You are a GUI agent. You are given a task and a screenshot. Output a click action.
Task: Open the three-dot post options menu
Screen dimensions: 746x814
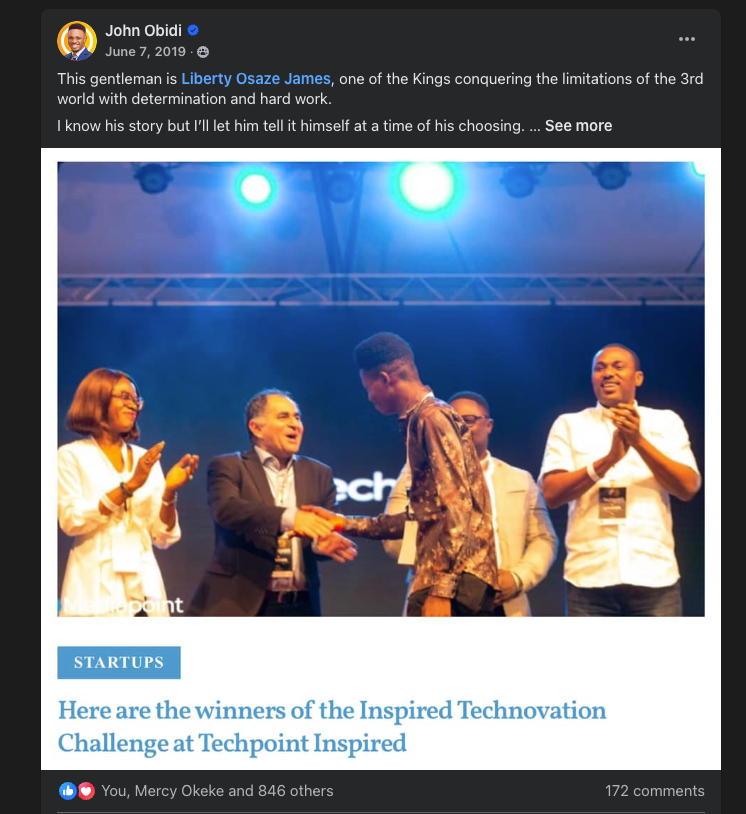(x=686, y=39)
